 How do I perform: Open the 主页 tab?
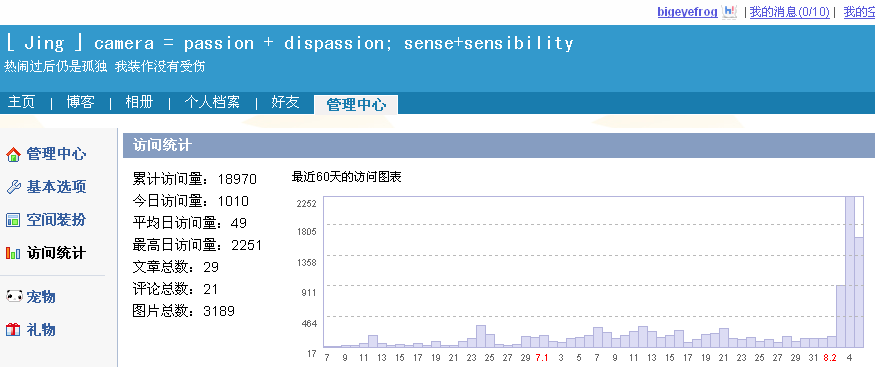click(21, 102)
